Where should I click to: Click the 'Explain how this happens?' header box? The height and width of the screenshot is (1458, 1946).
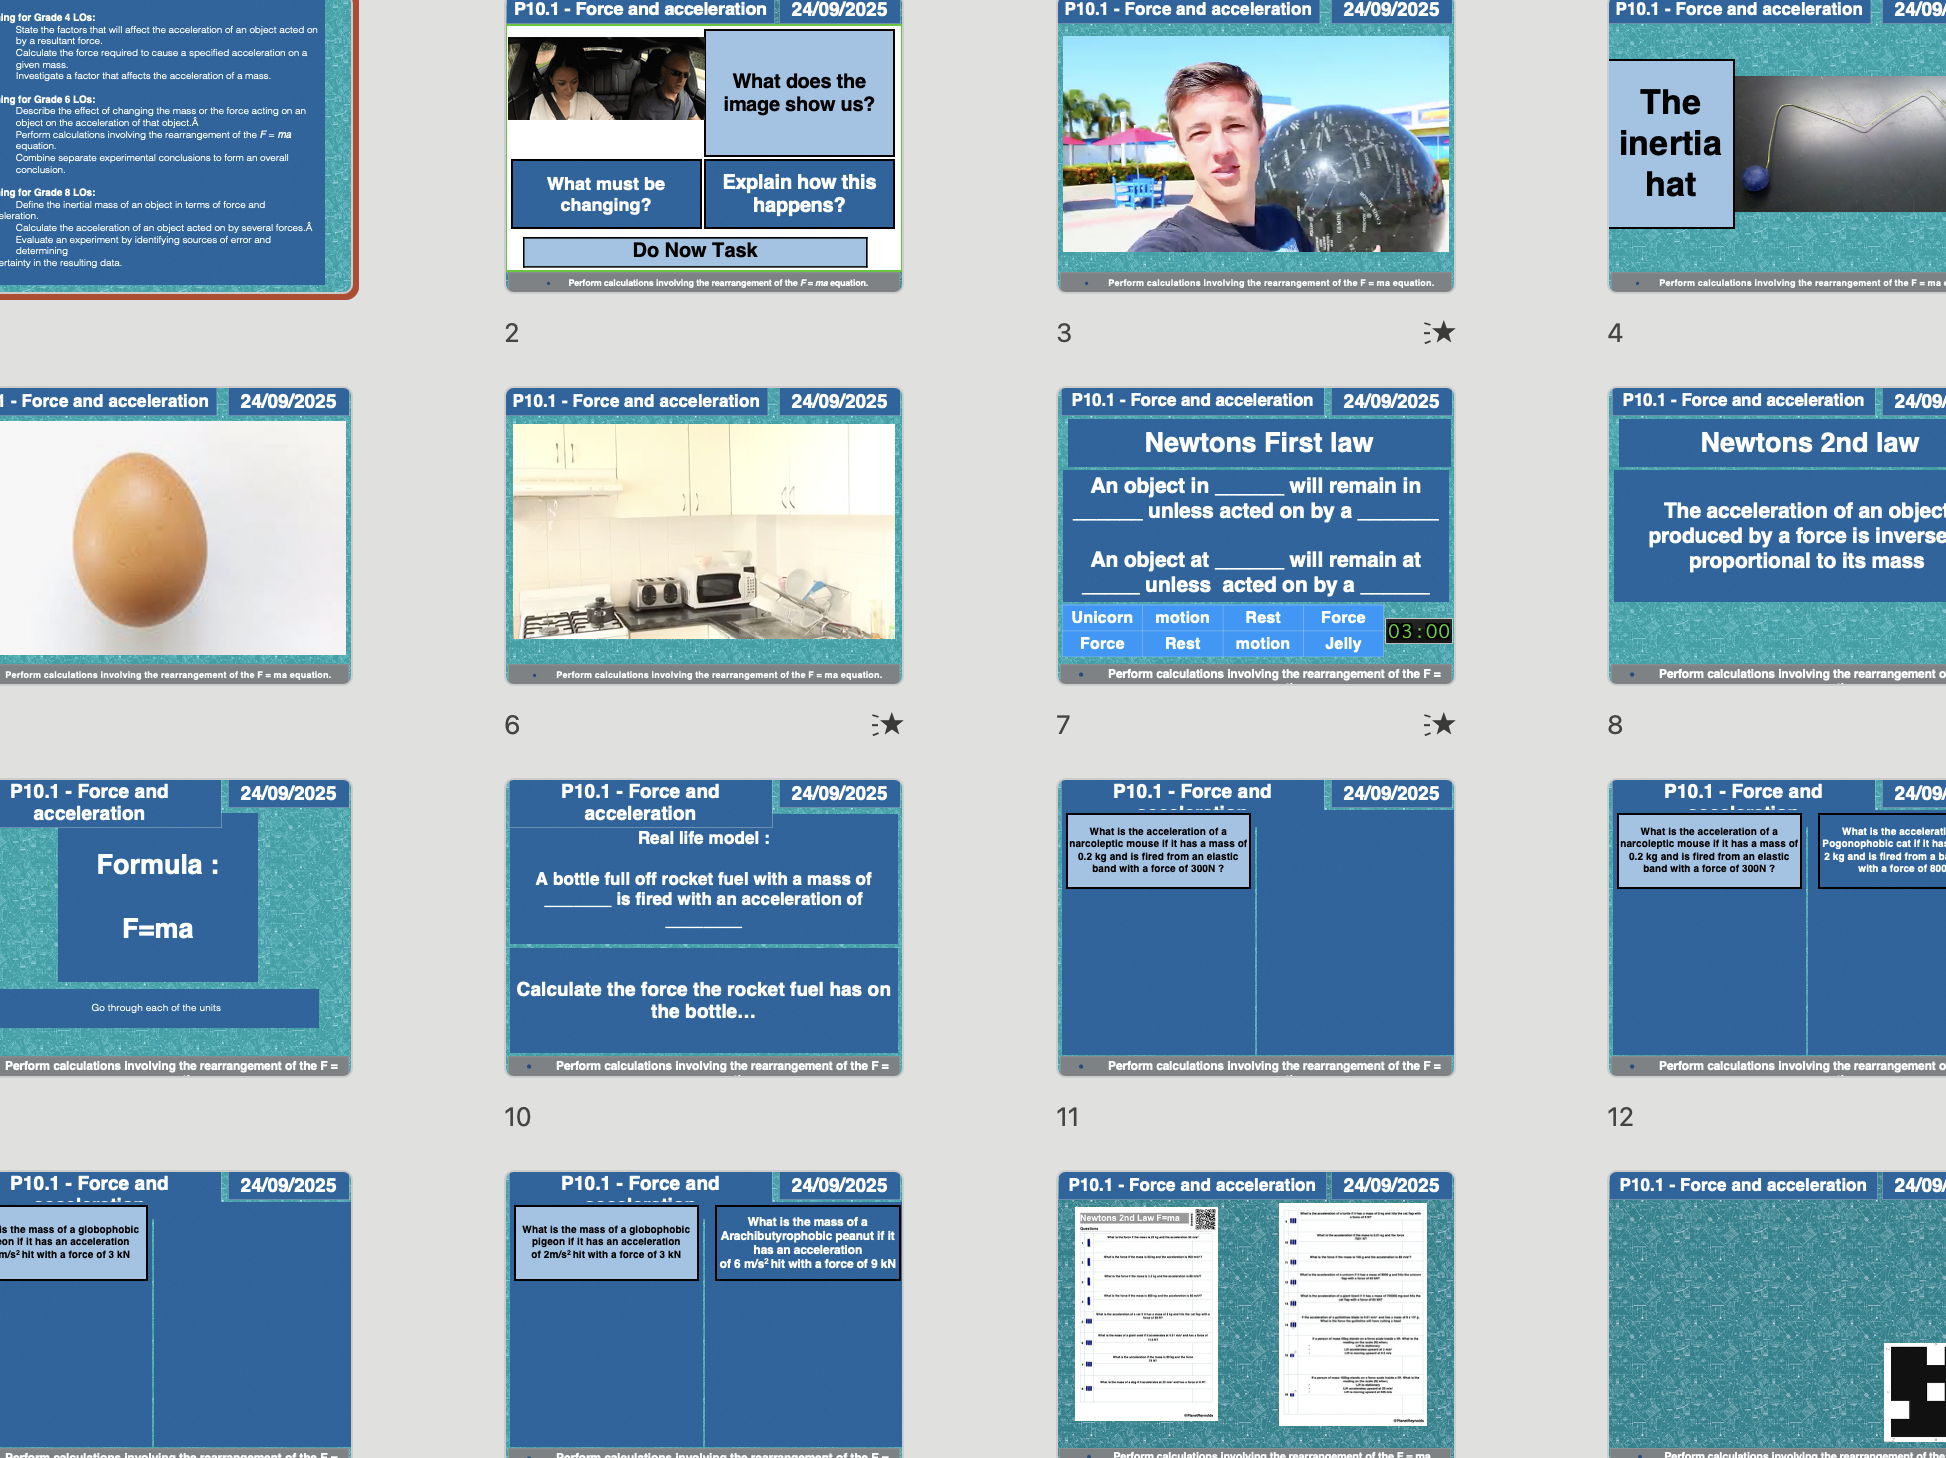click(x=798, y=193)
